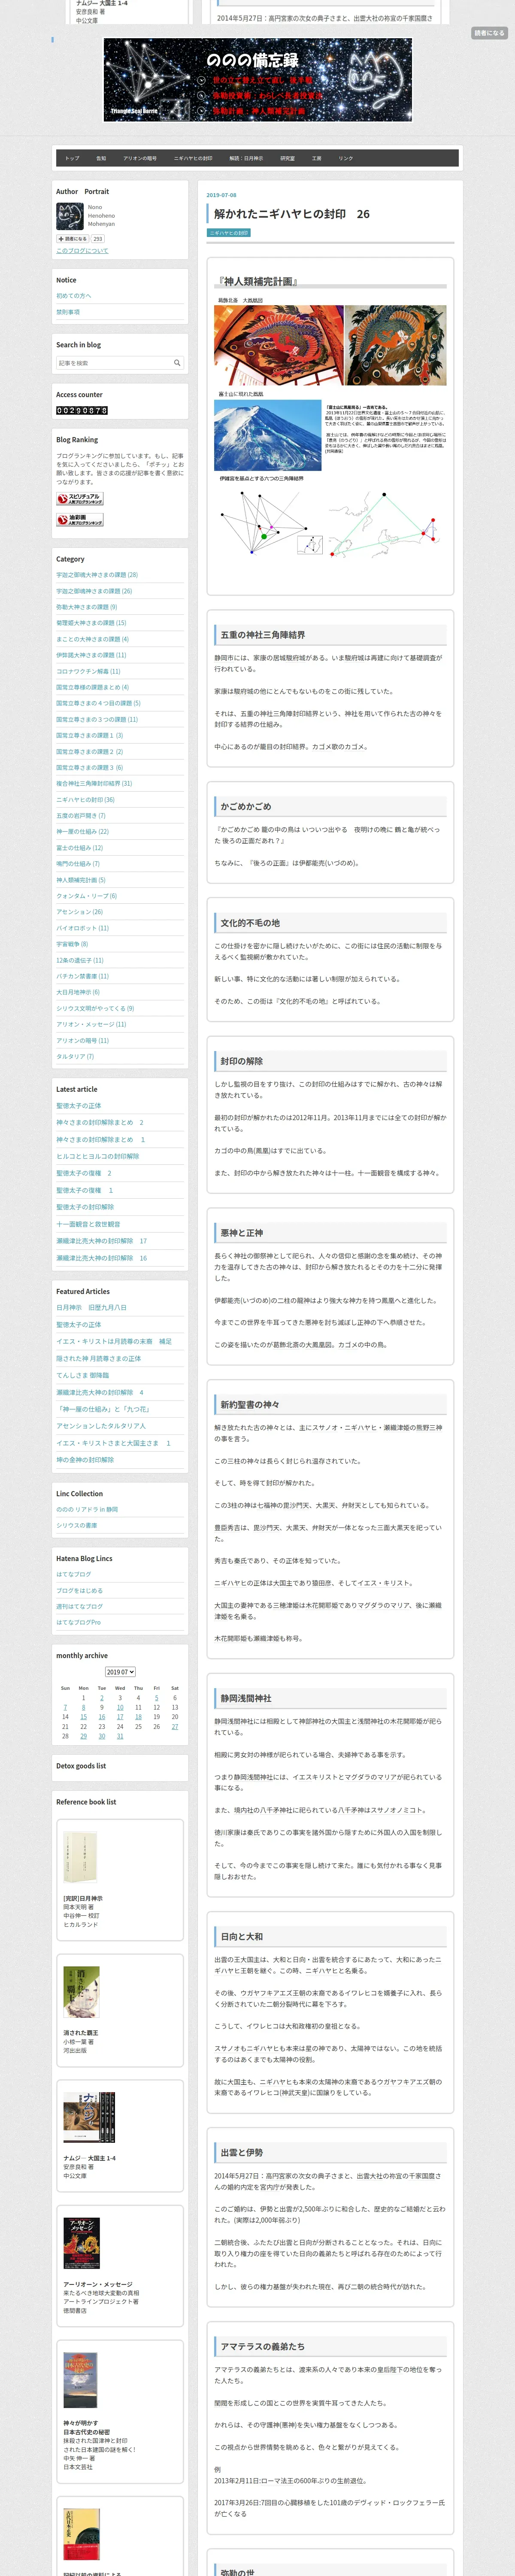Open latest article ヒルコとヒヨルコの封印解除
The height and width of the screenshot is (2576, 515).
pos(97,1156)
